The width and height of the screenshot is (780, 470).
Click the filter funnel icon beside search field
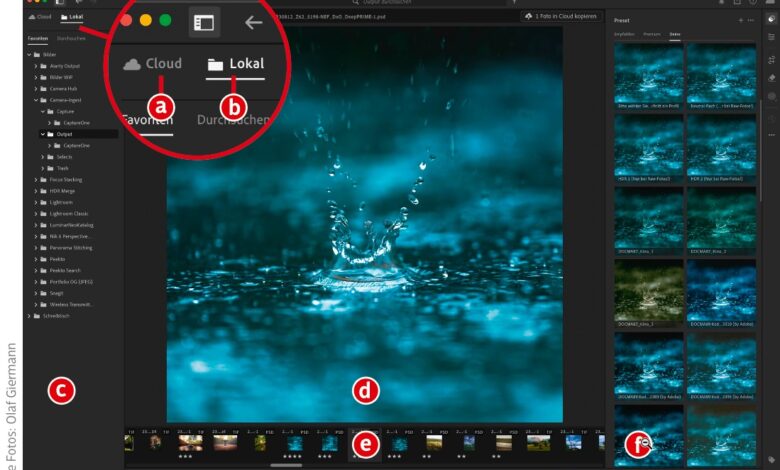click(514, 2)
